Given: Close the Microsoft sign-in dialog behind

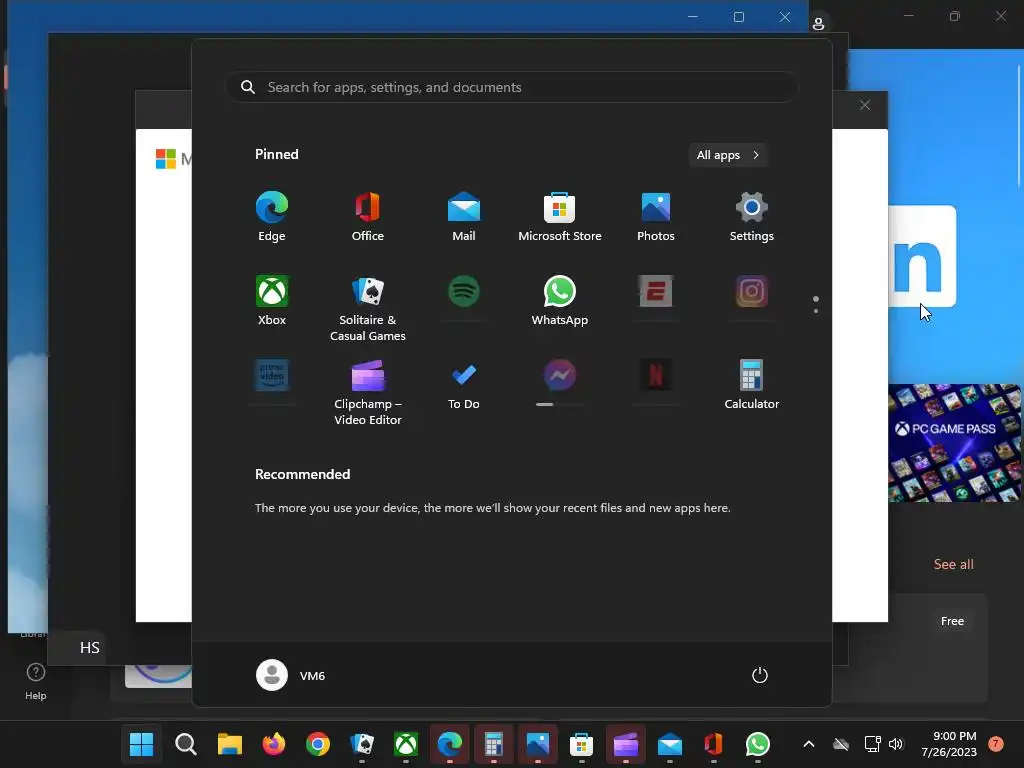Looking at the screenshot, I should (865, 105).
